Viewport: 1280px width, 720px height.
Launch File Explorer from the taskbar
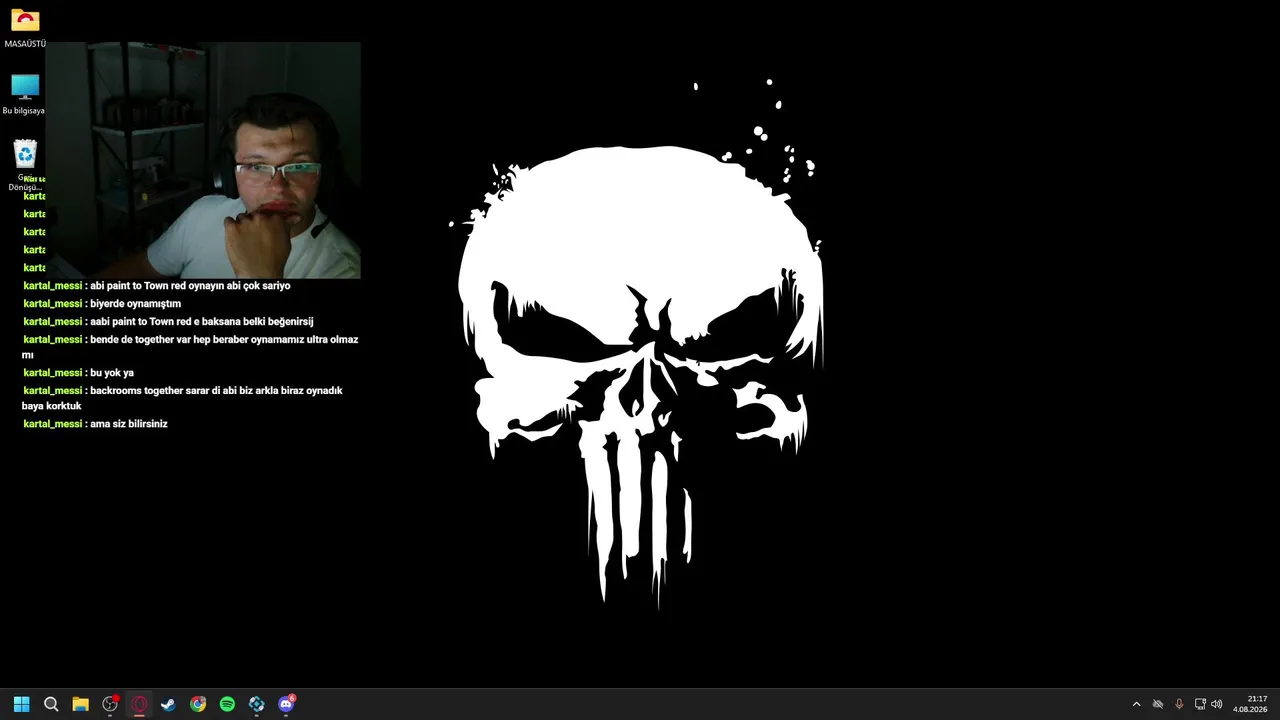pos(80,704)
